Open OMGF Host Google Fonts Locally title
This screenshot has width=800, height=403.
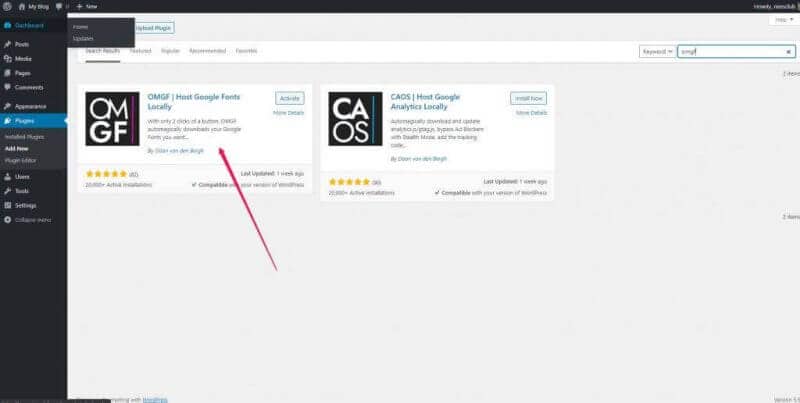(194, 102)
